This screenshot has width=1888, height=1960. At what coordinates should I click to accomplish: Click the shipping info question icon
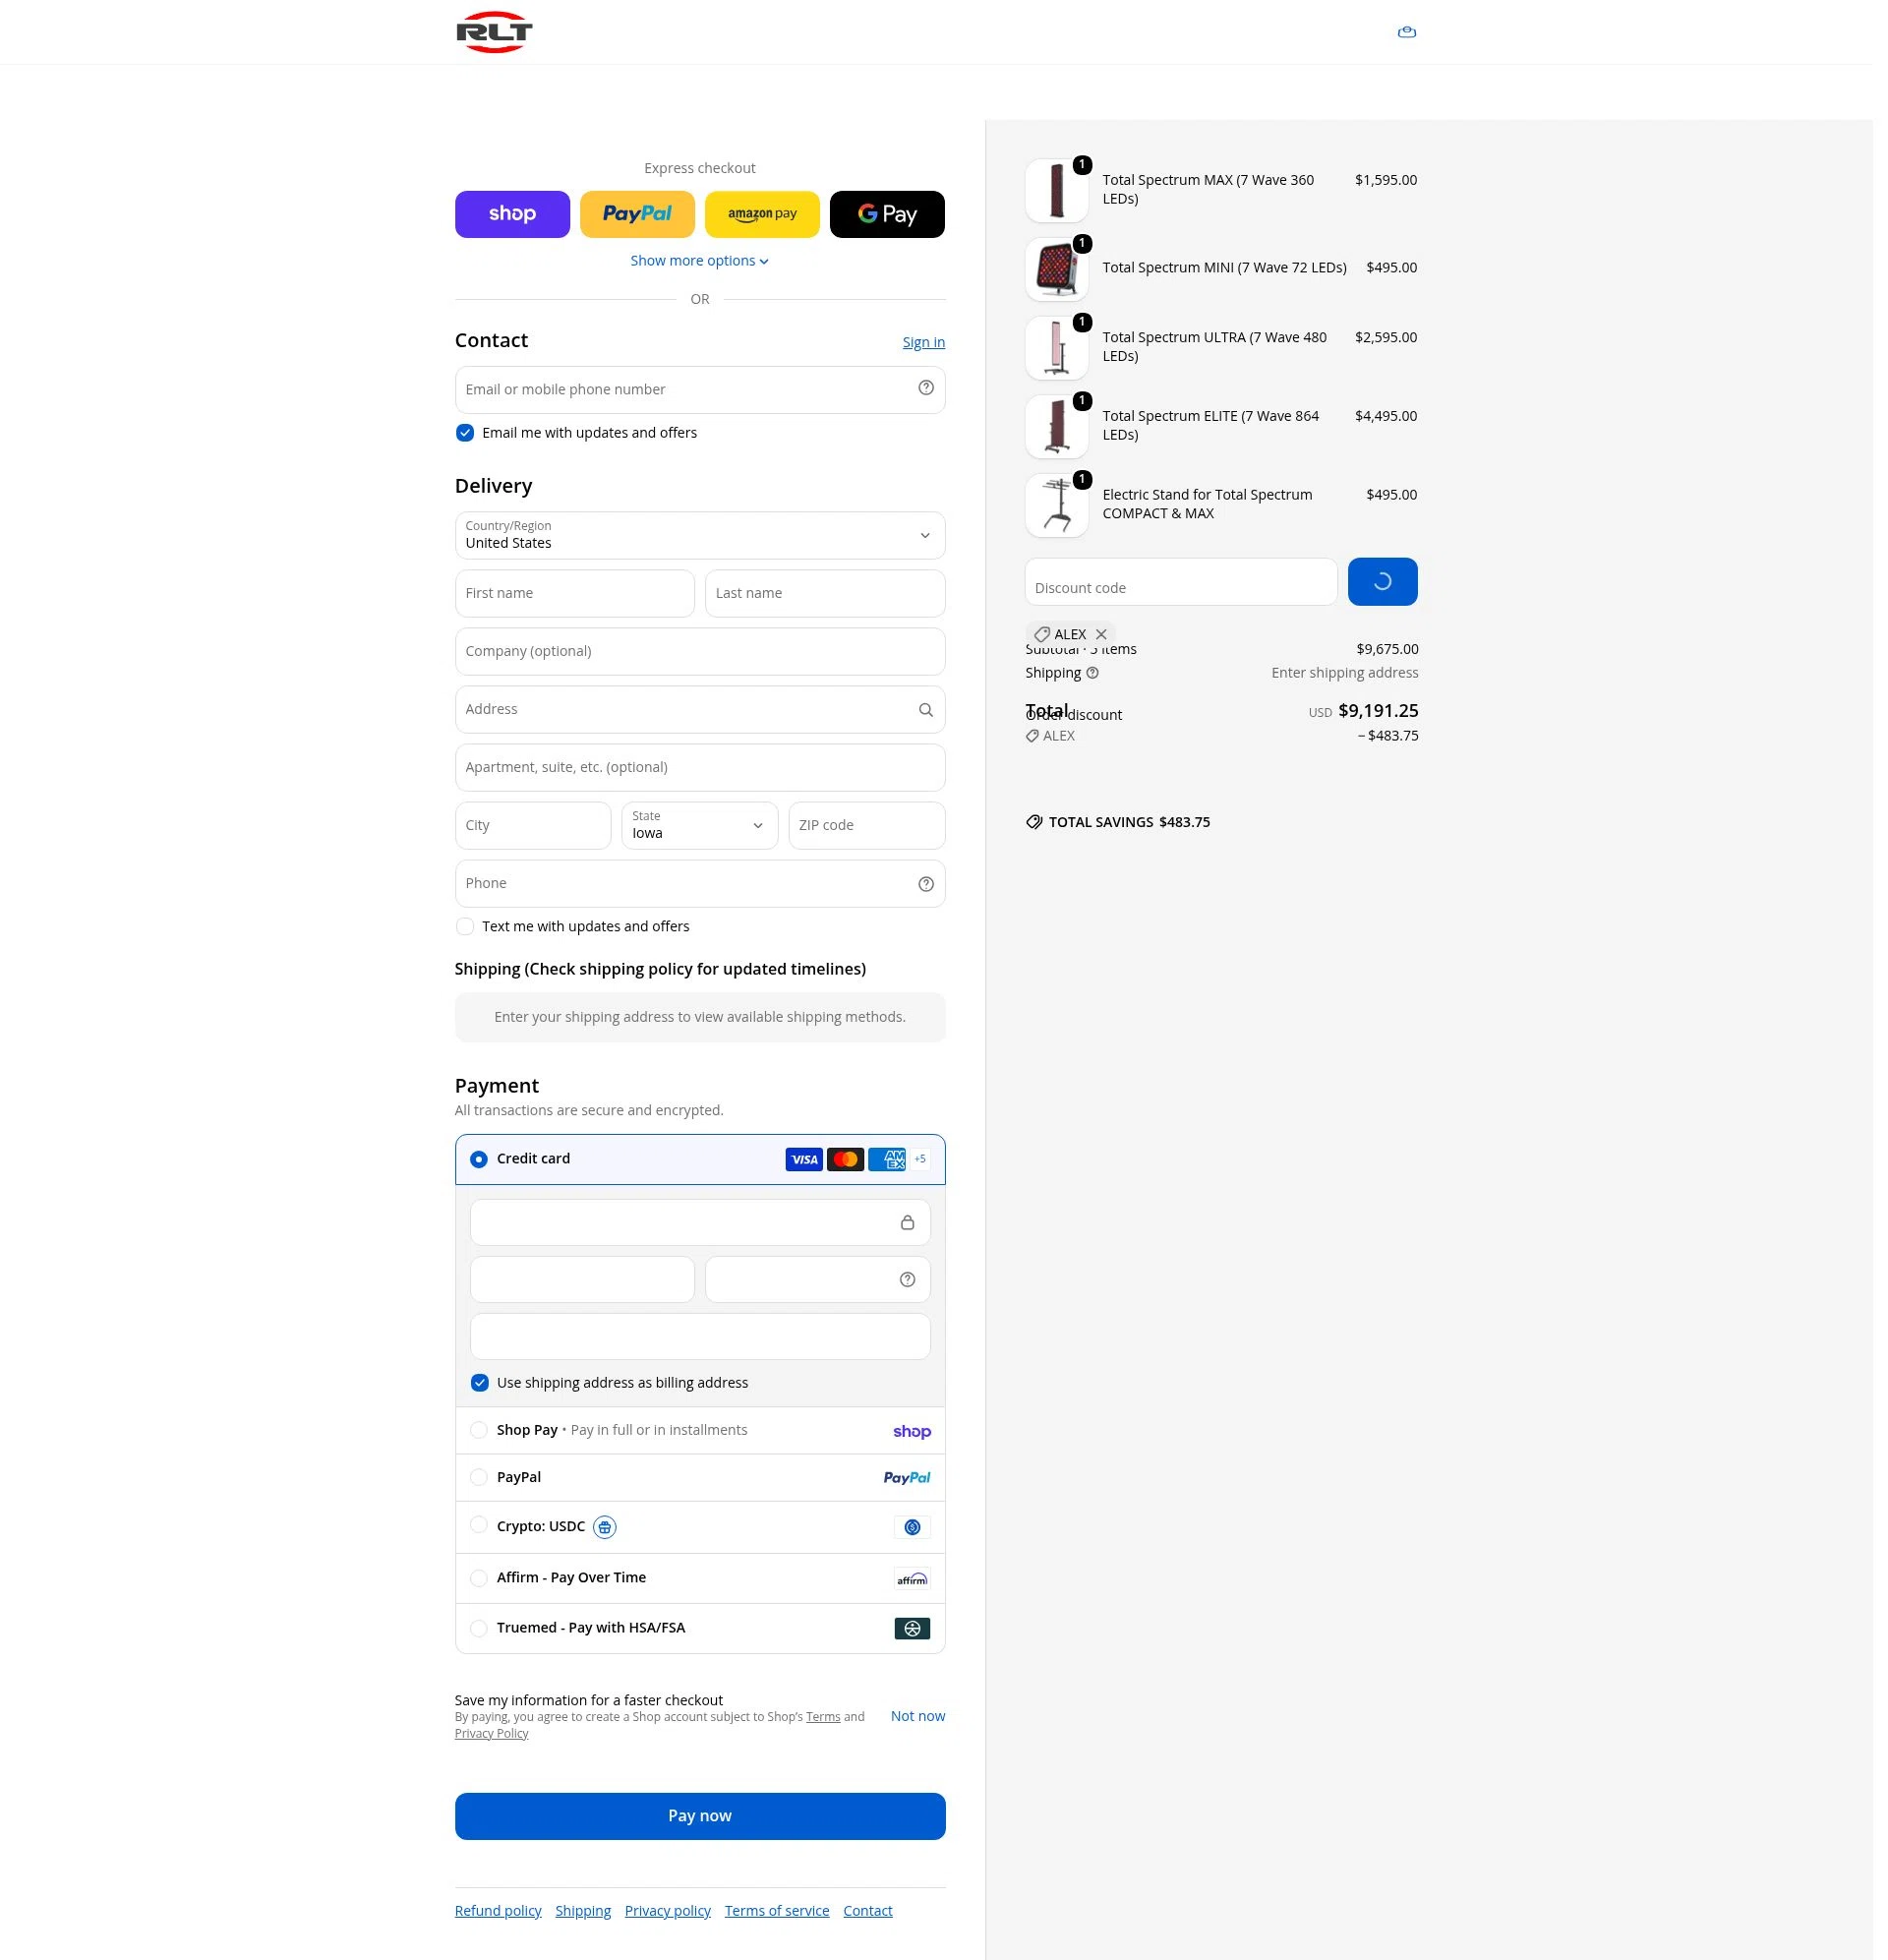coord(1092,673)
